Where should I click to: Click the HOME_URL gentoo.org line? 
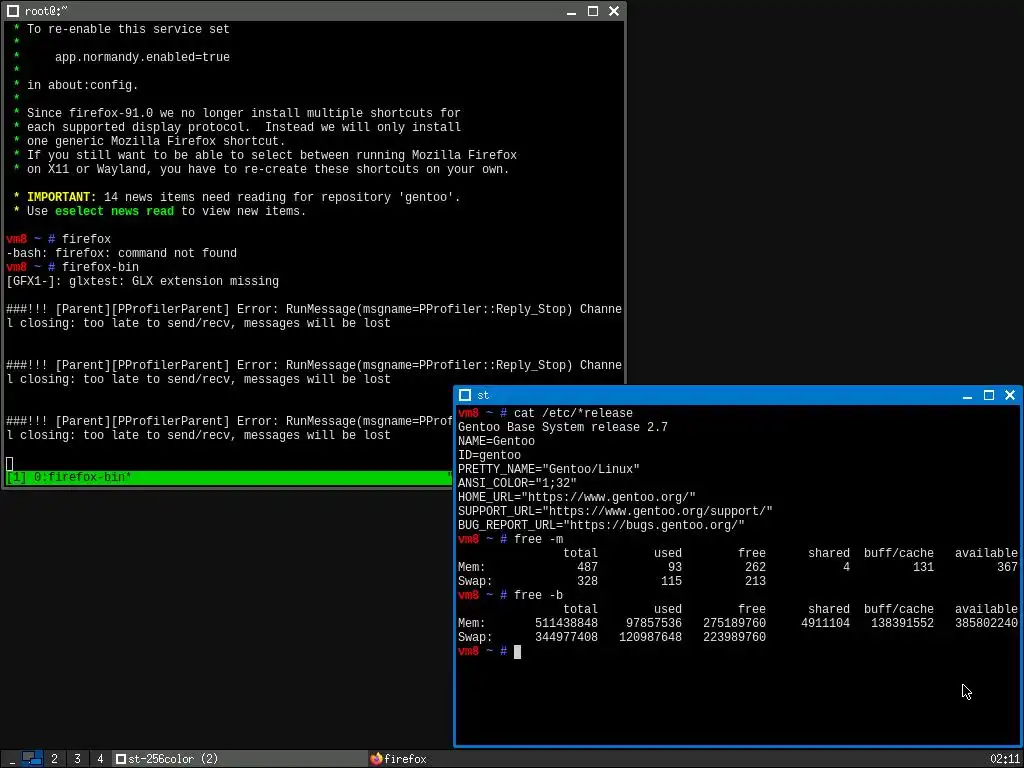click(x=577, y=498)
